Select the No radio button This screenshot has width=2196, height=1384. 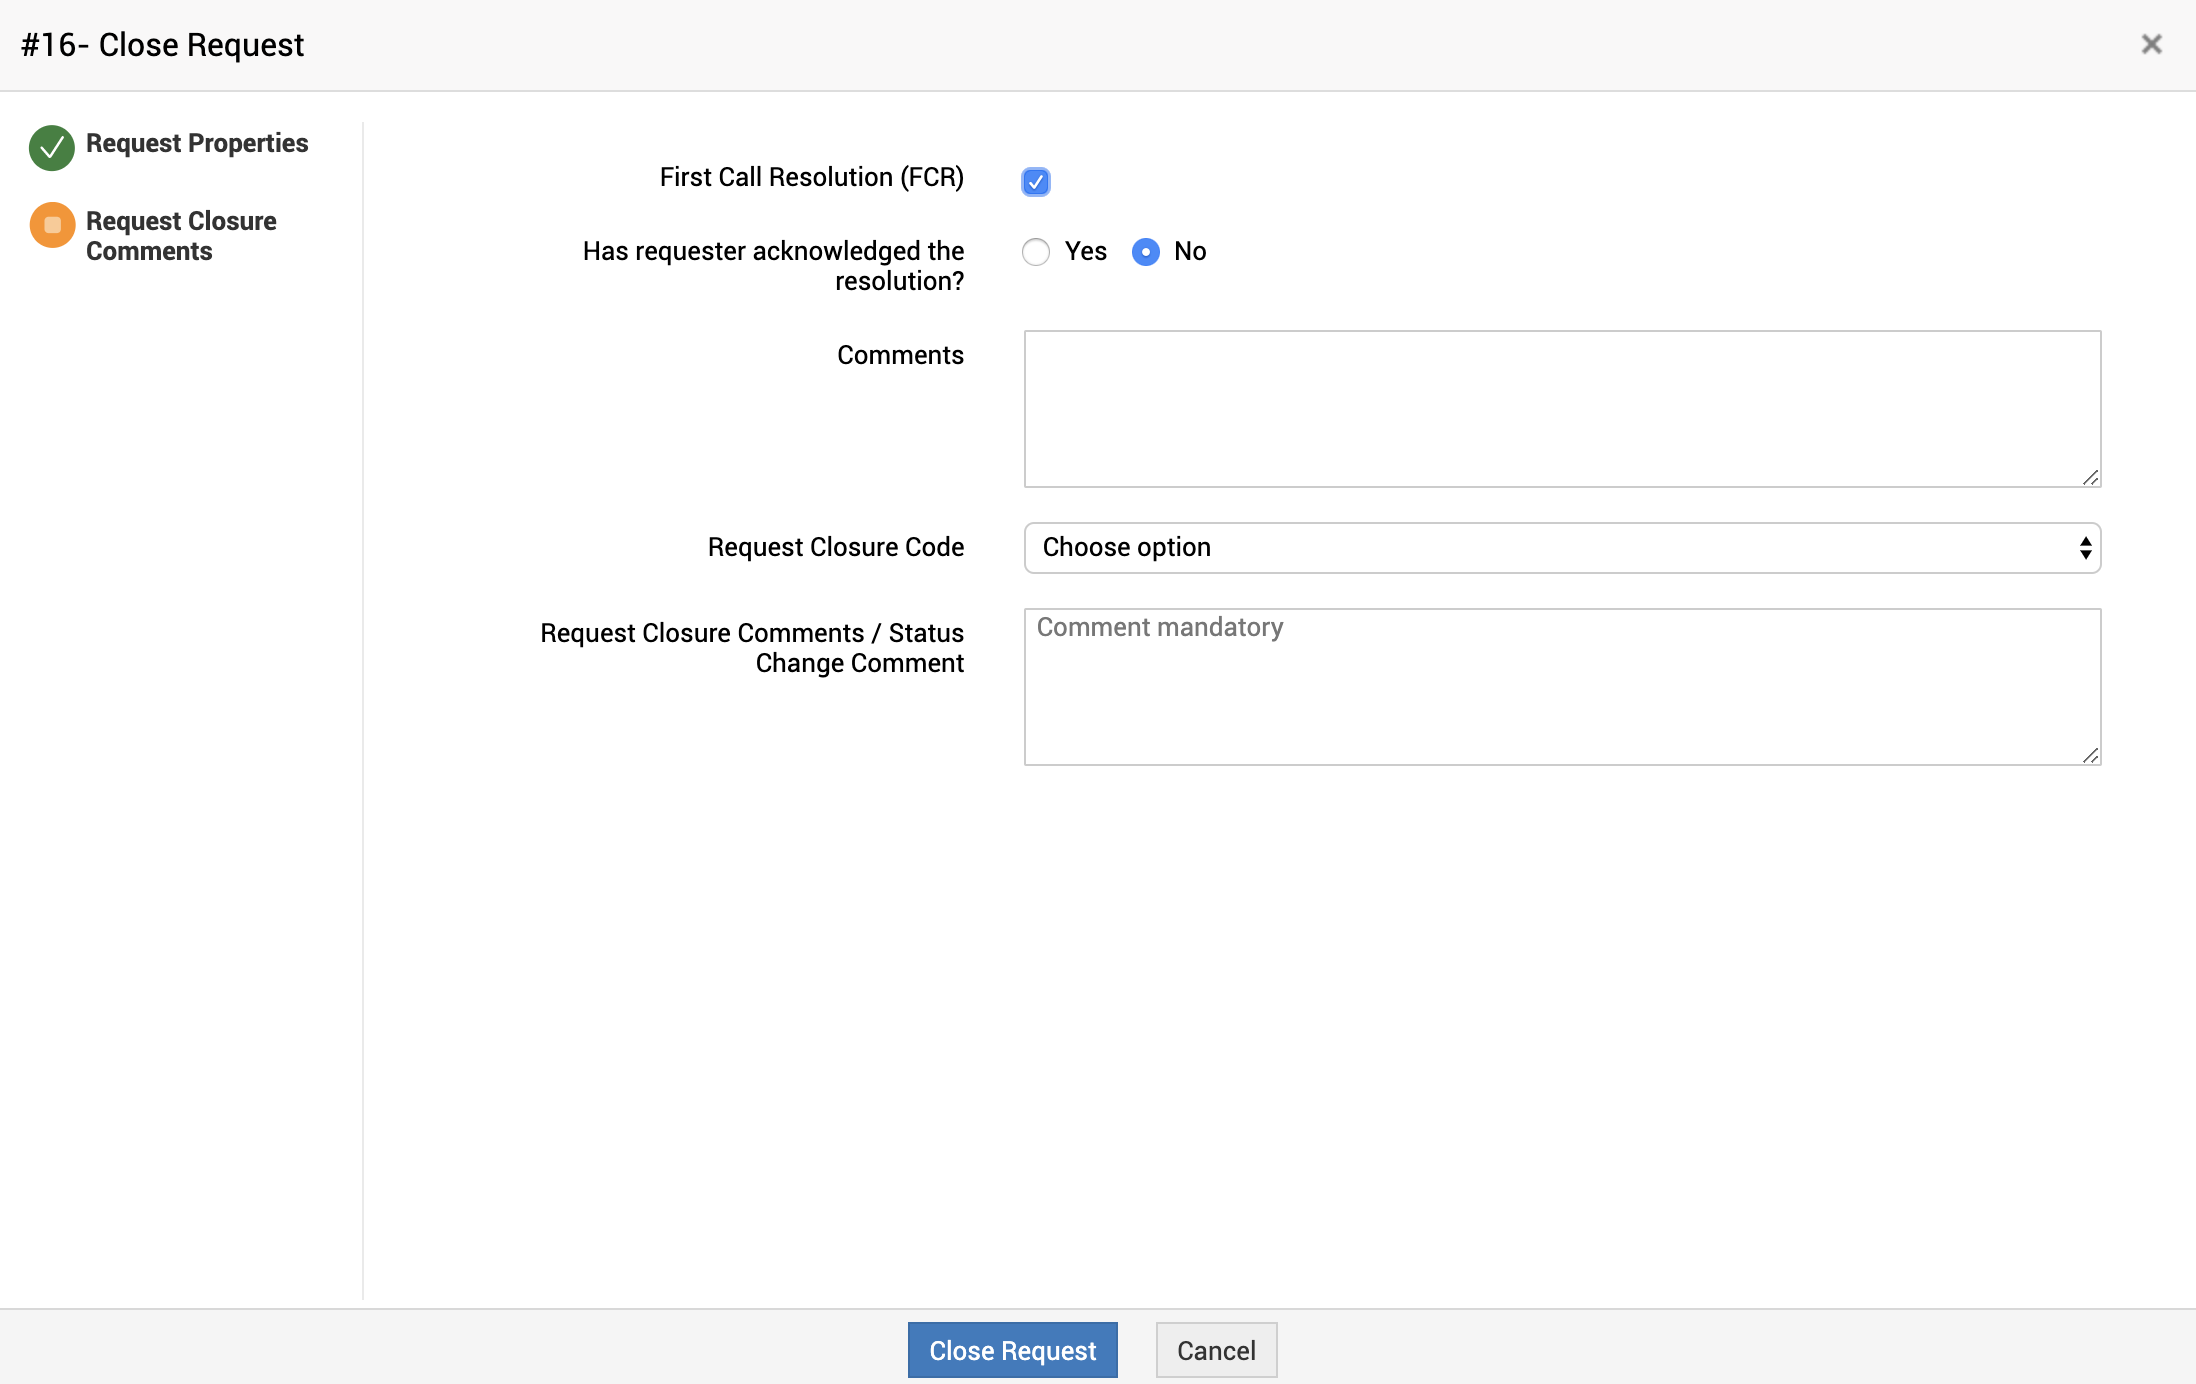pos(1146,252)
